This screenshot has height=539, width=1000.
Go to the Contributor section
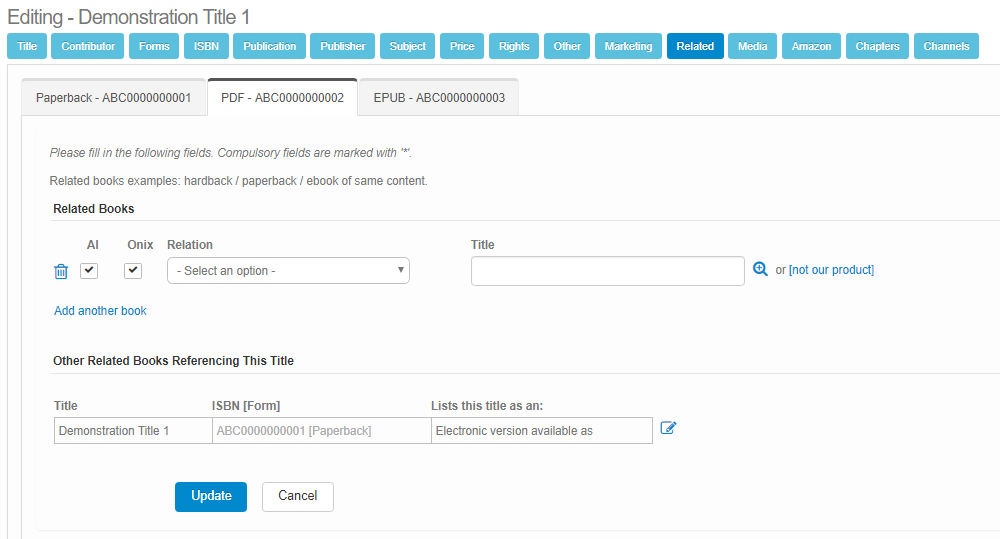(88, 46)
